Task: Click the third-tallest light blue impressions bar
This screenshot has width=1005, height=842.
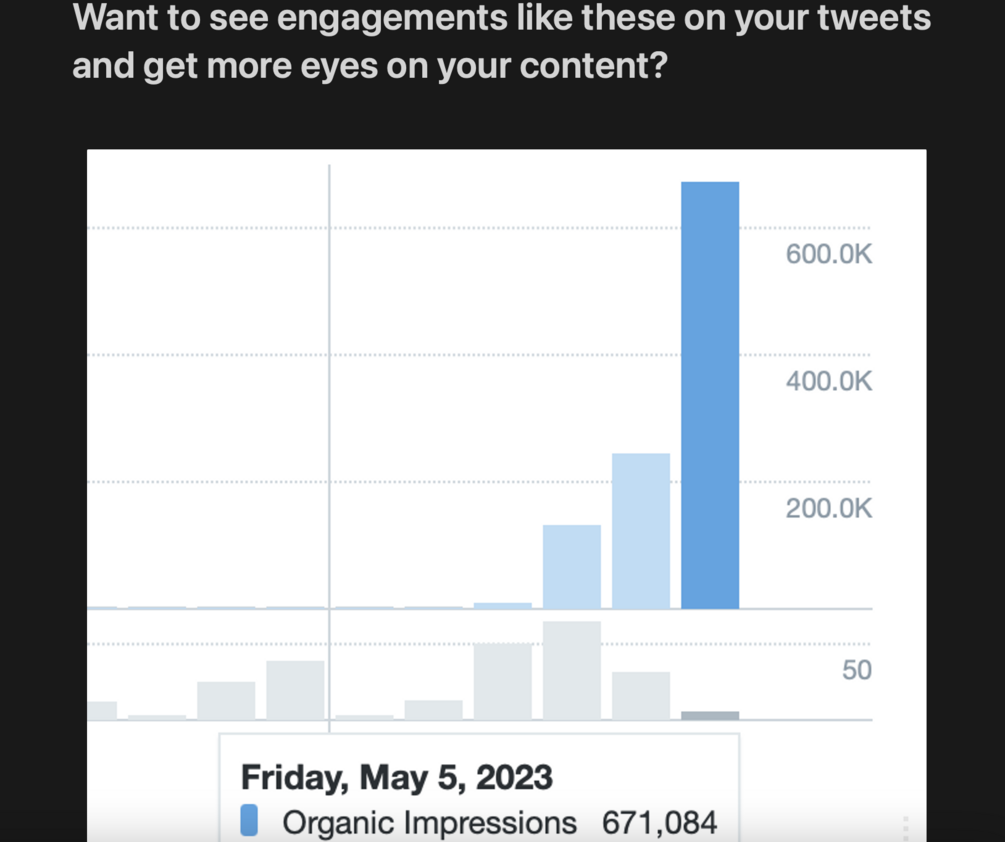Action: pos(572,566)
